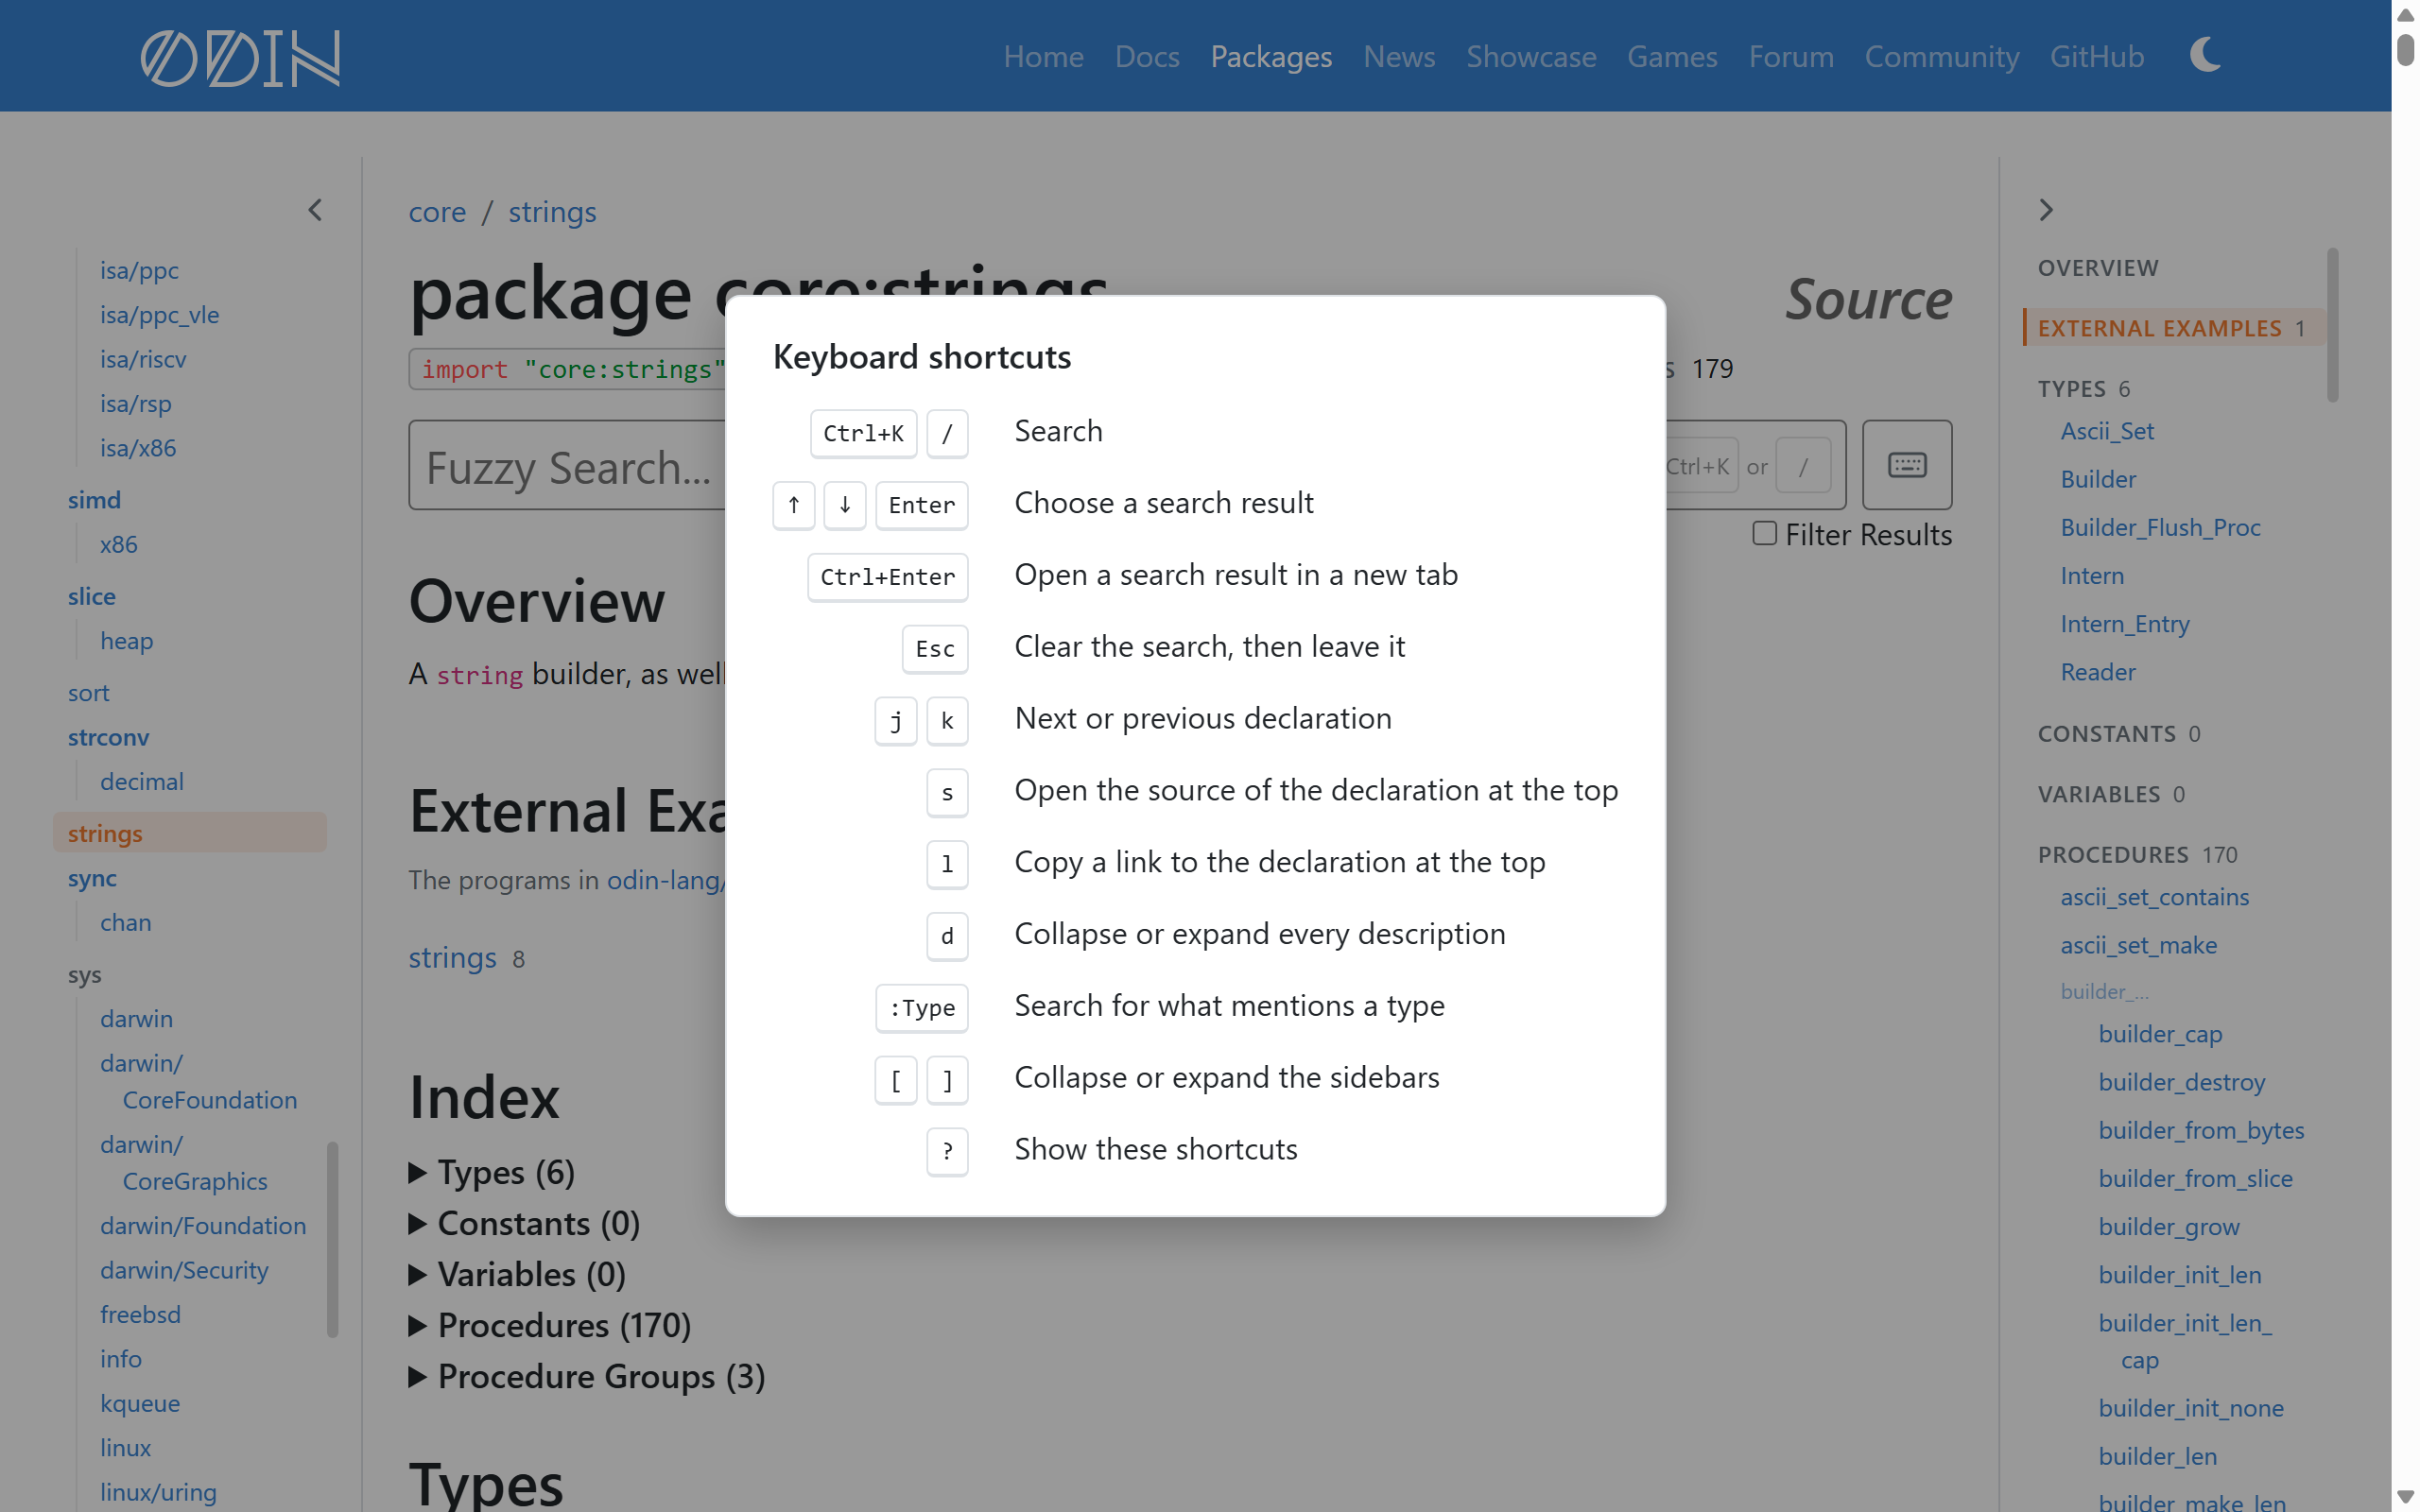Image resolution: width=2420 pixels, height=1512 pixels.
Task: Click the browser scrollbar up arrow
Action: point(2405,14)
